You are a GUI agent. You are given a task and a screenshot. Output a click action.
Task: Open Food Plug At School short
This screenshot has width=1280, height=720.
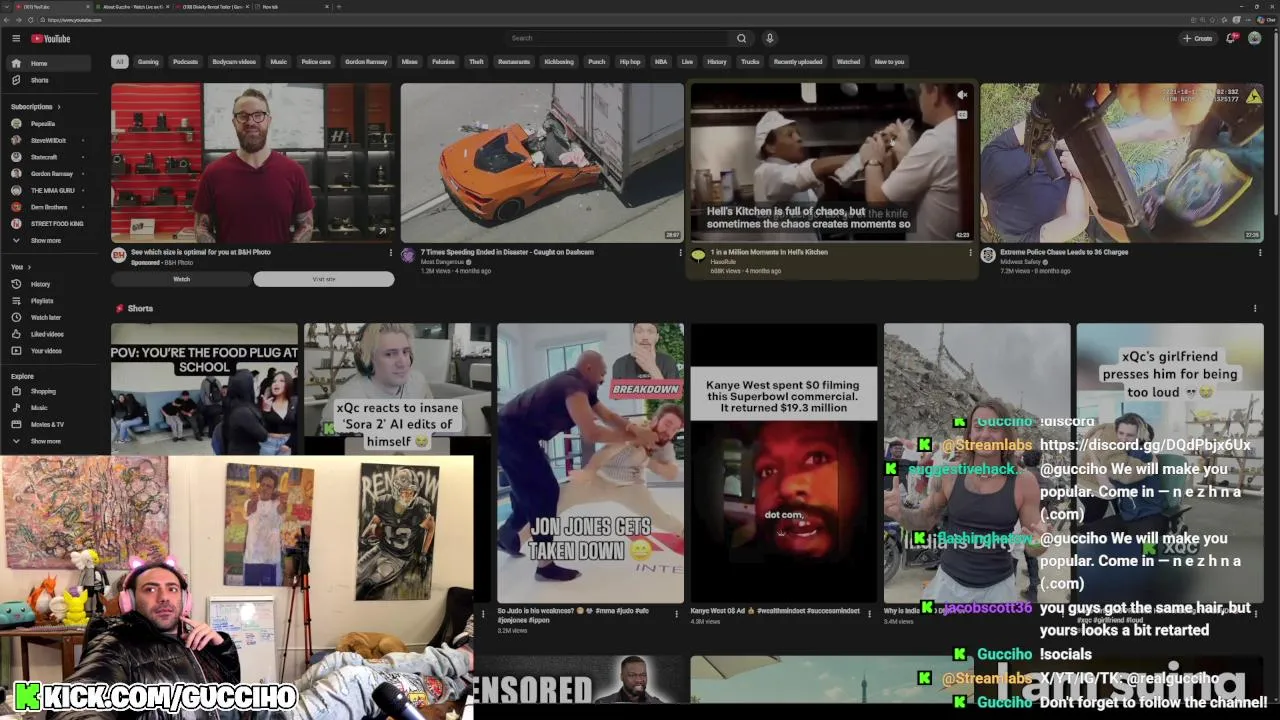click(x=204, y=390)
